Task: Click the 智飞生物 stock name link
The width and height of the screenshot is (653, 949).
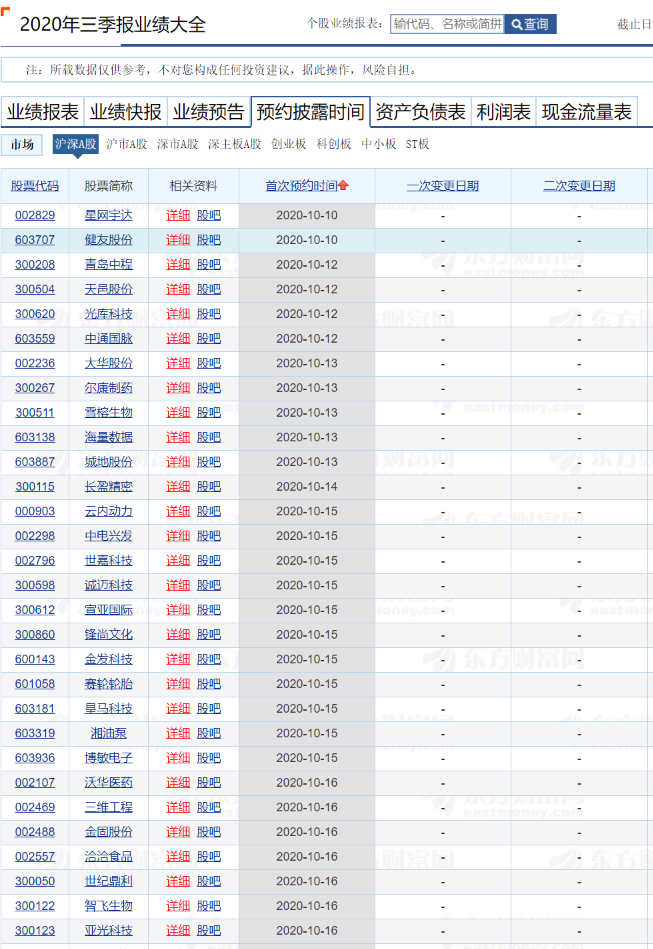Action: coord(108,906)
